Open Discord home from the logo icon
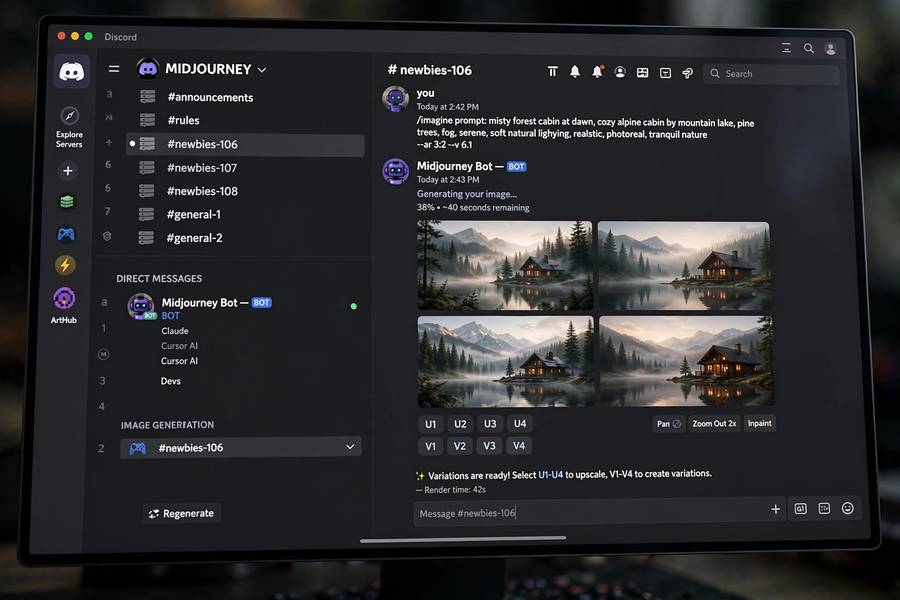Viewport: 900px width, 600px height. pyautogui.click(x=72, y=72)
